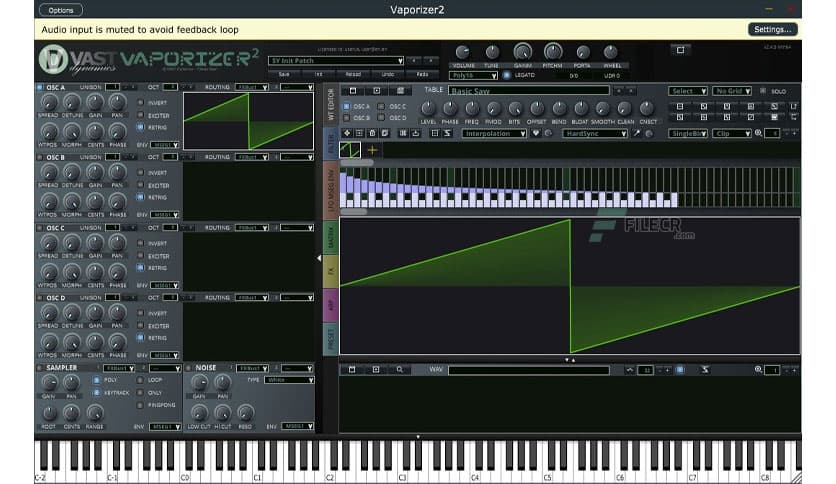Screen dimensions: 836x484
Task: Click the blue snap toggle in sample editor toolbar
Action: tap(680, 369)
